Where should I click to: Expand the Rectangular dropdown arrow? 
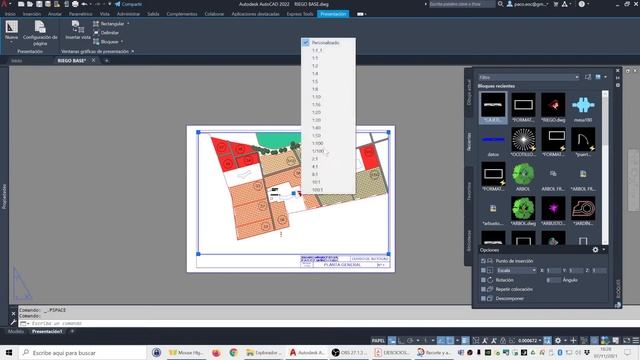tap(128, 24)
